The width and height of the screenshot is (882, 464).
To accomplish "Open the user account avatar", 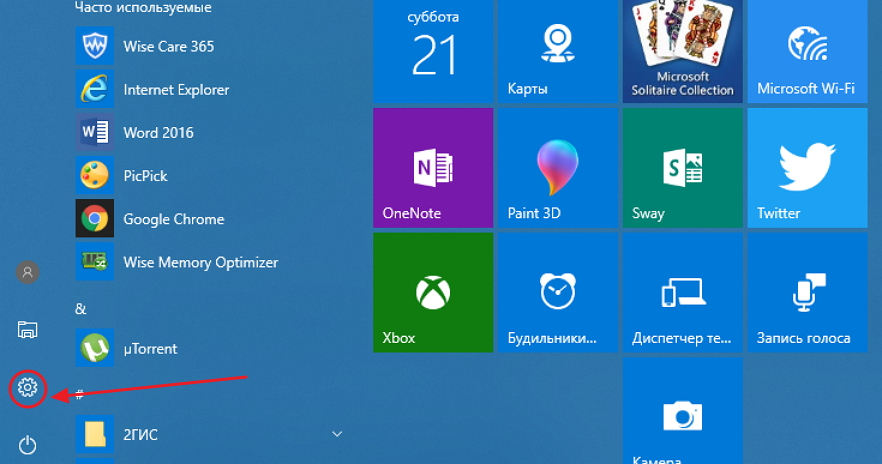I will [x=27, y=272].
